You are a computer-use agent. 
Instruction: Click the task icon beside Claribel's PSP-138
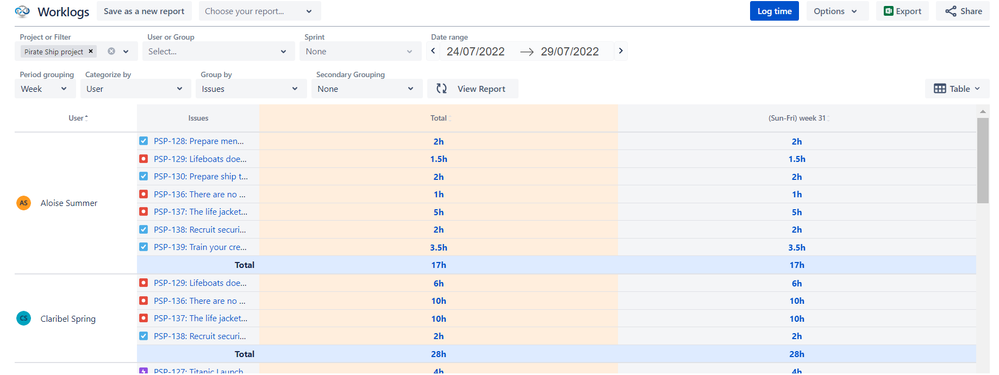pyautogui.click(x=143, y=336)
